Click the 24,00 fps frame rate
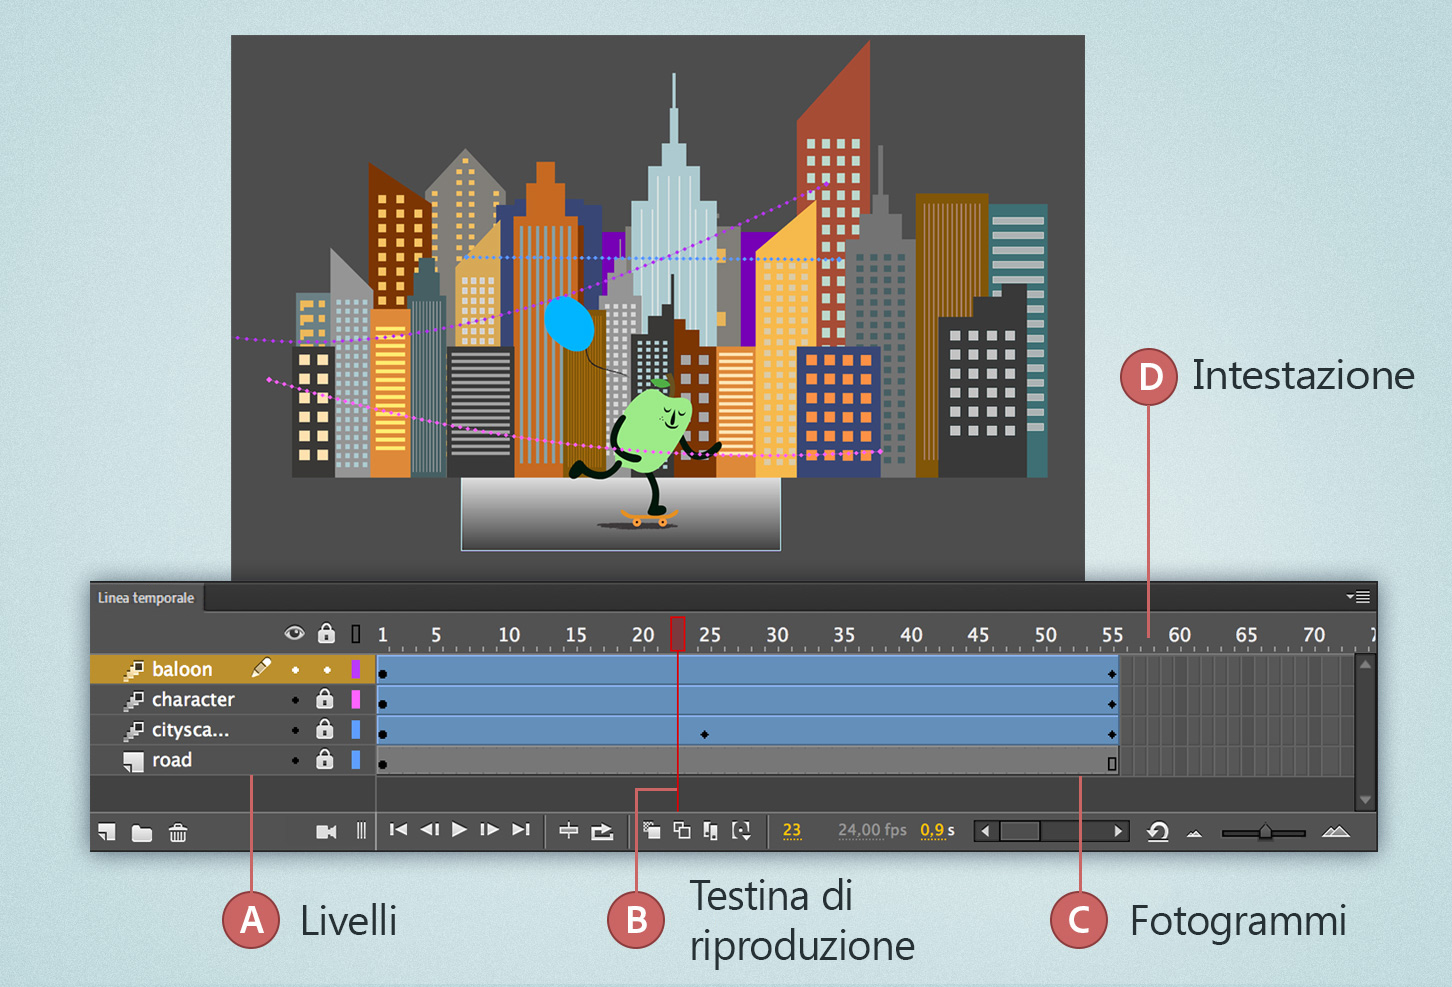Screen dimensions: 1452x987 pyautogui.click(x=872, y=830)
